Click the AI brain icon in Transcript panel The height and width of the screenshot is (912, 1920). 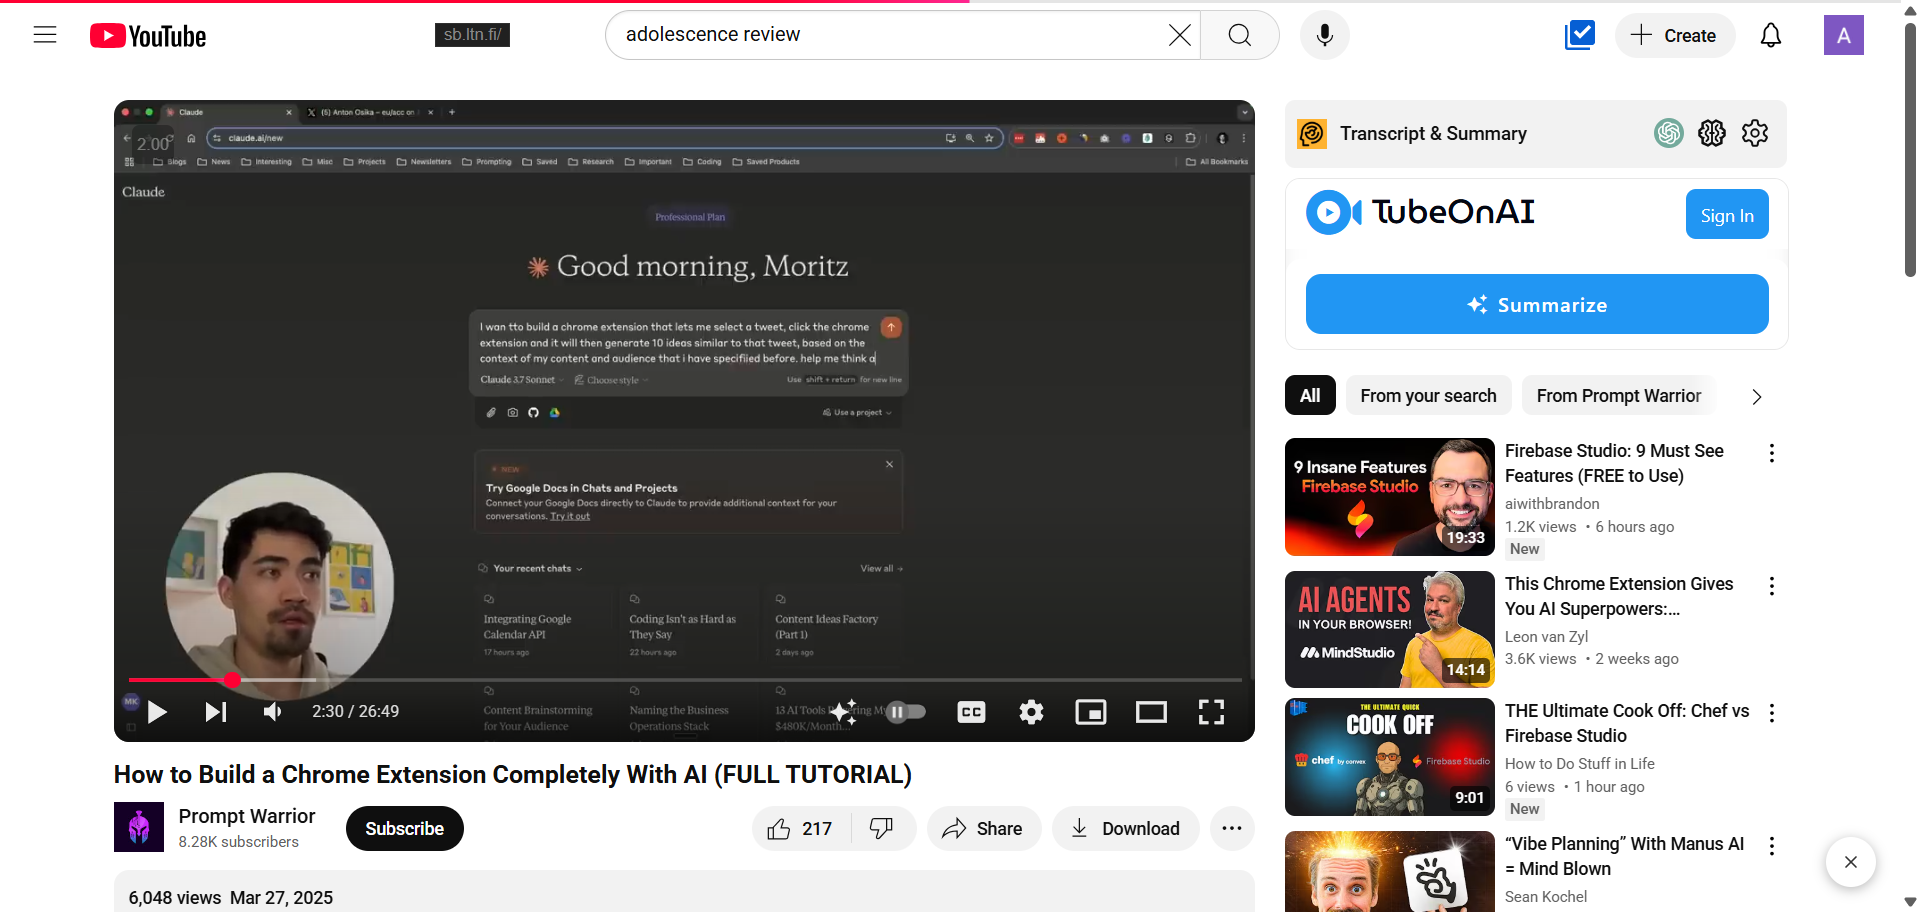(1712, 133)
